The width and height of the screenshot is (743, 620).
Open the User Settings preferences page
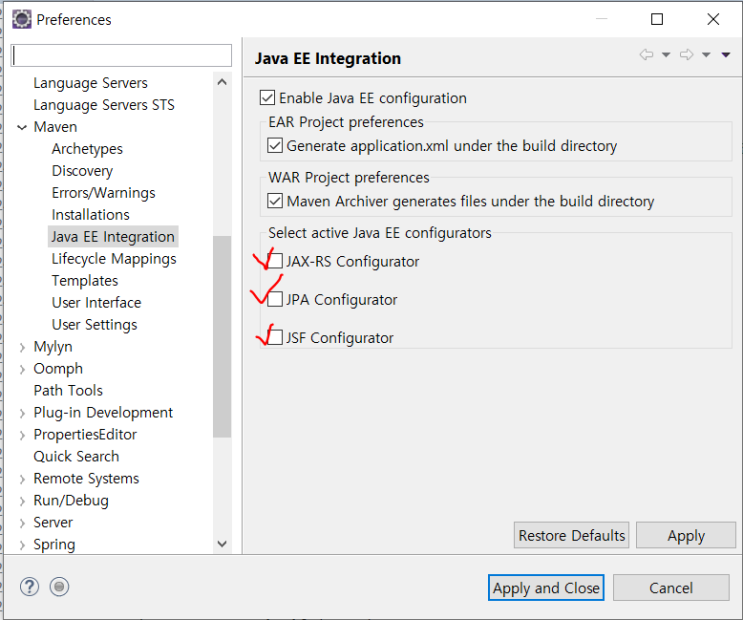(x=94, y=325)
